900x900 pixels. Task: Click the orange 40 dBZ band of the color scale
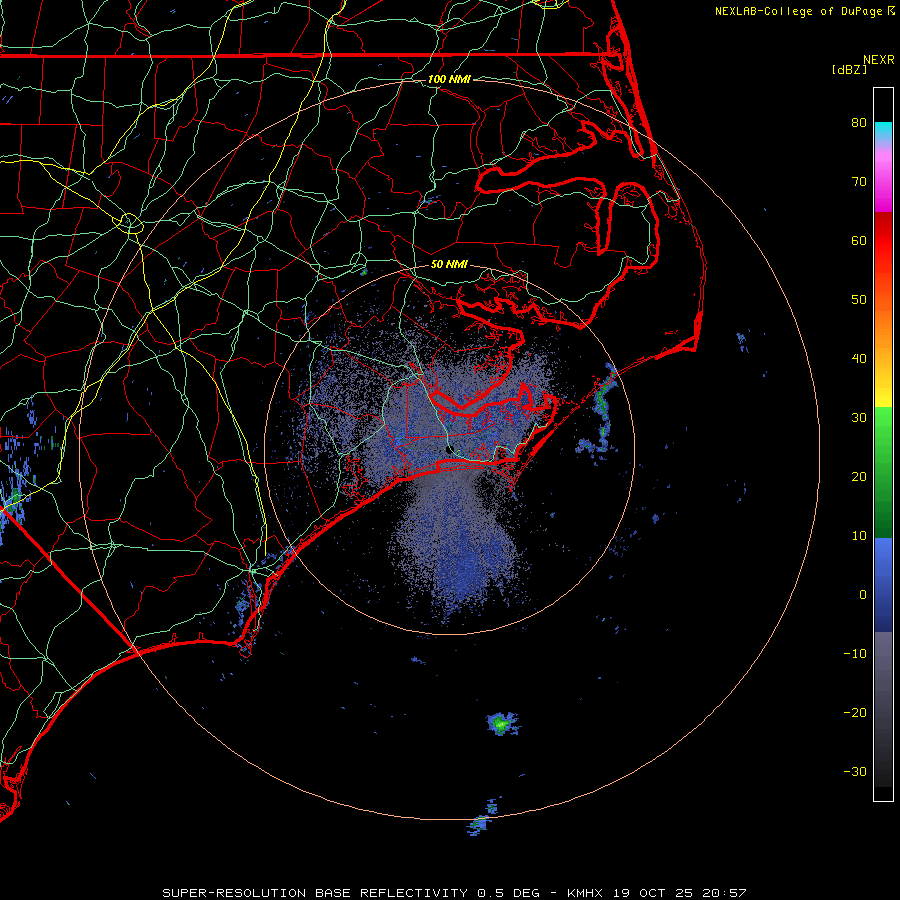[x=883, y=350]
